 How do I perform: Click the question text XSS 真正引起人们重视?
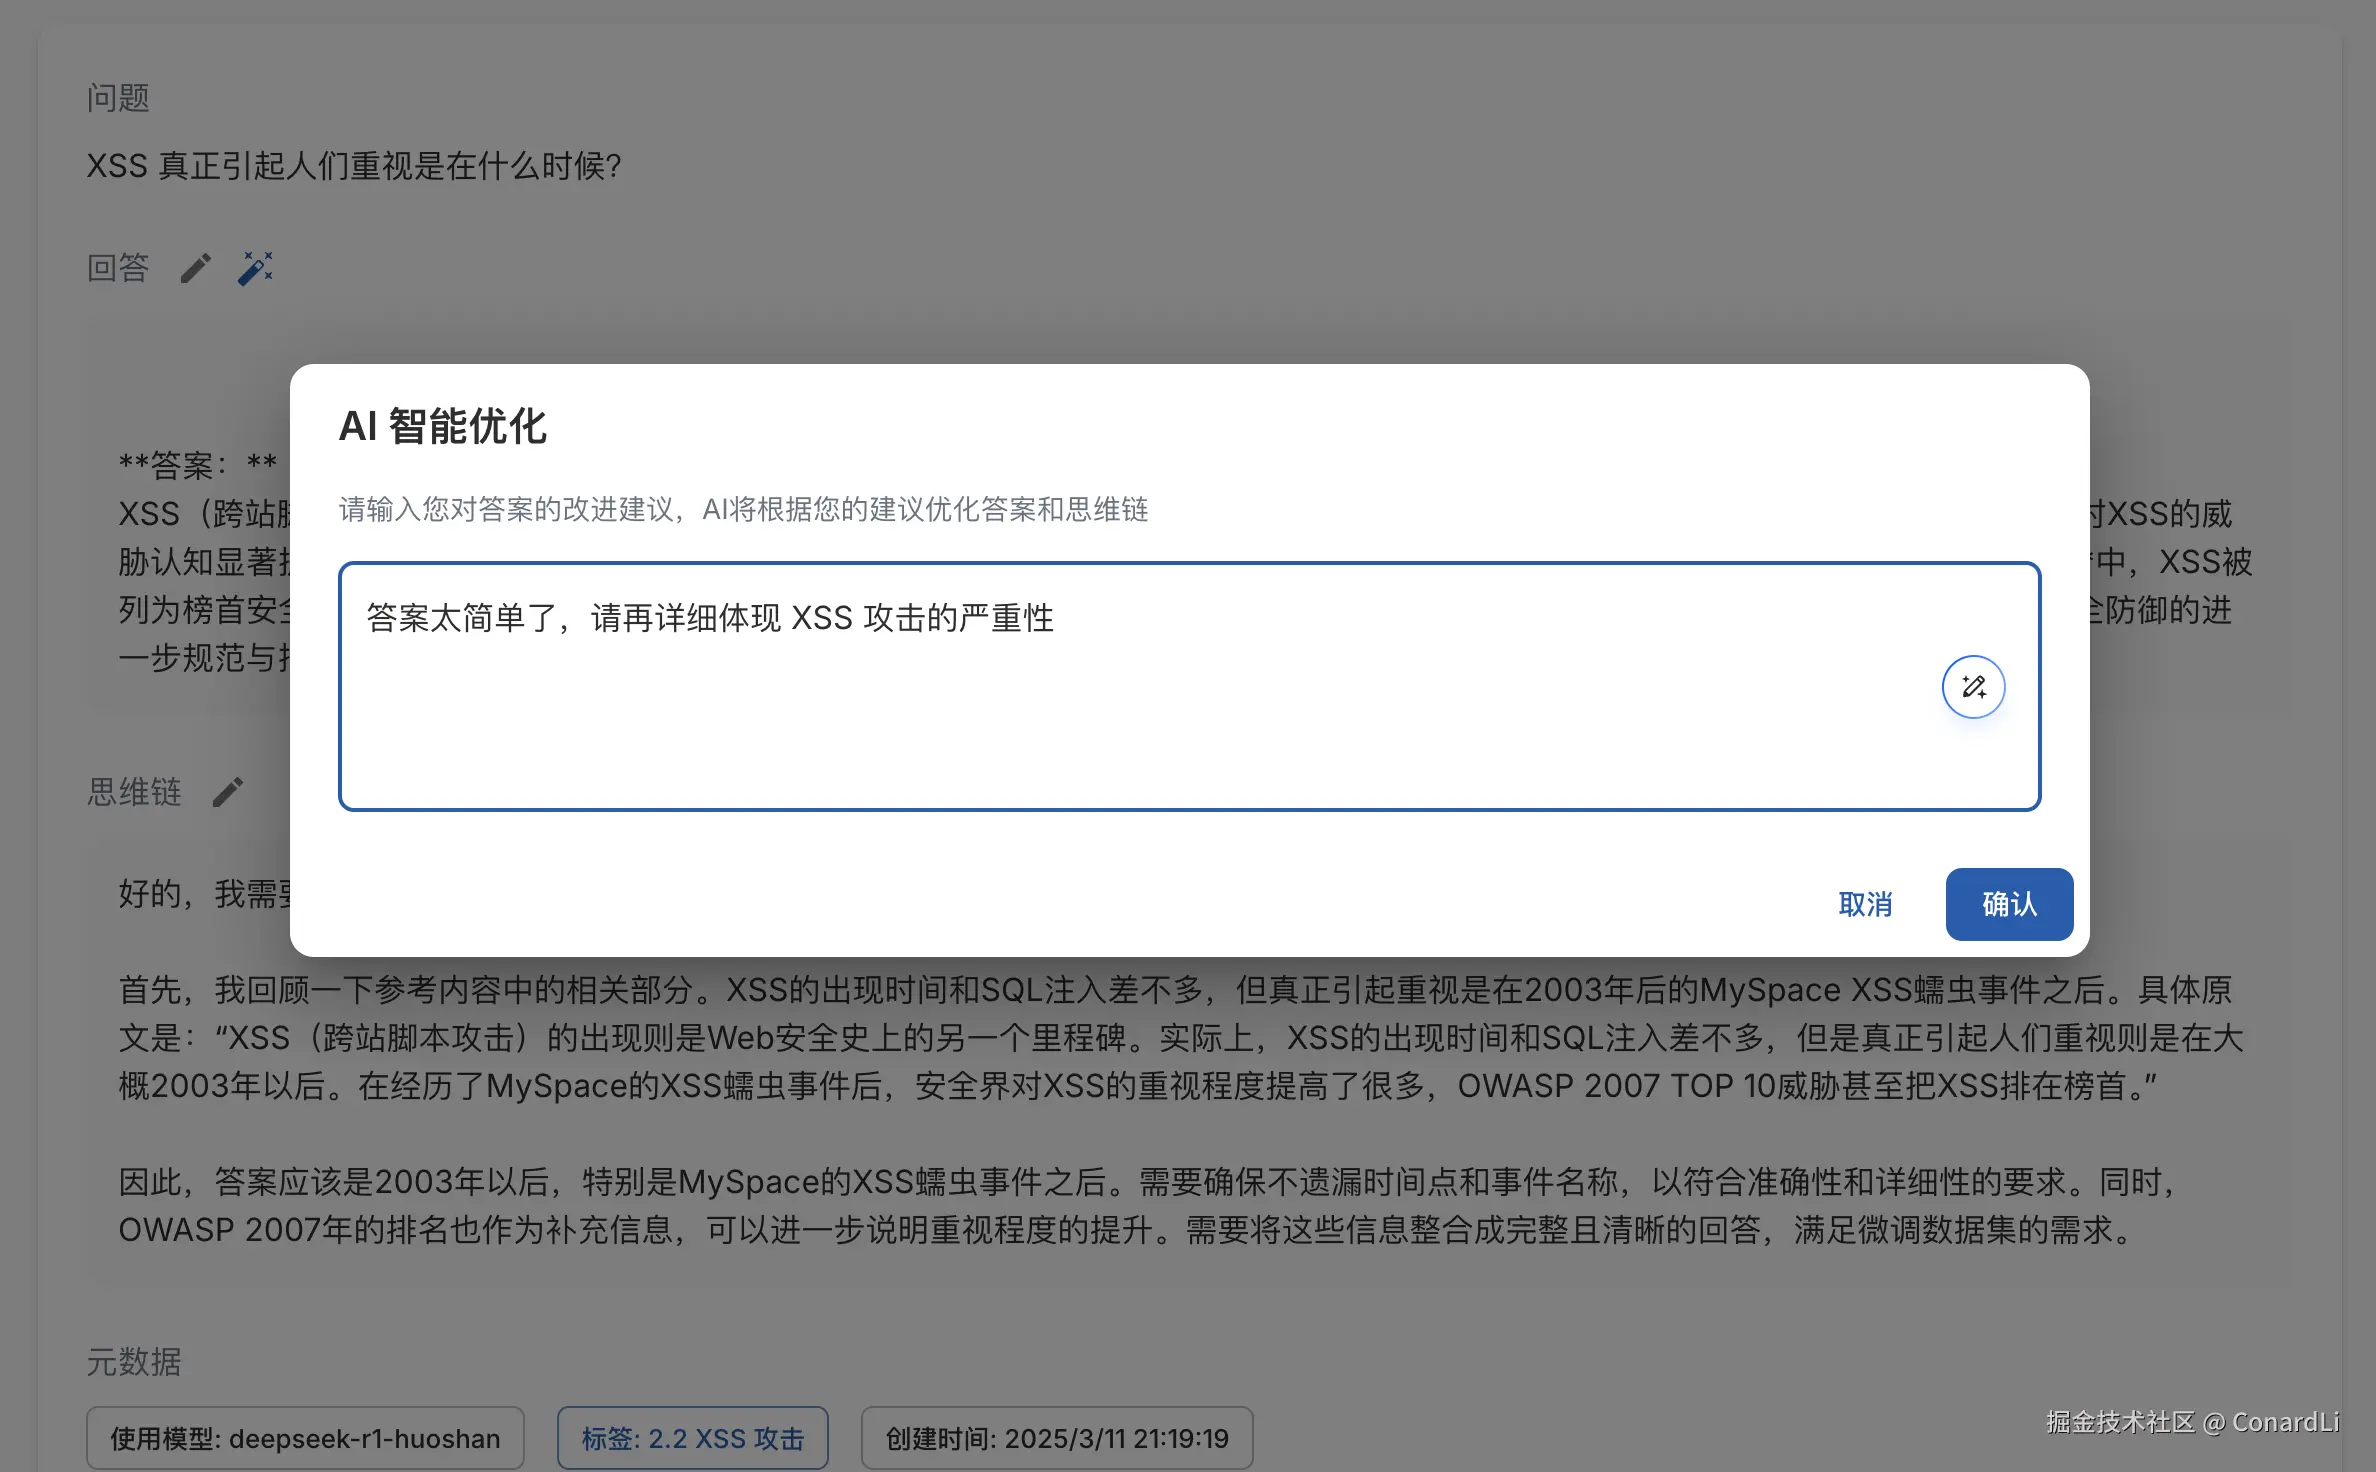pyautogui.click(x=354, y=166)
